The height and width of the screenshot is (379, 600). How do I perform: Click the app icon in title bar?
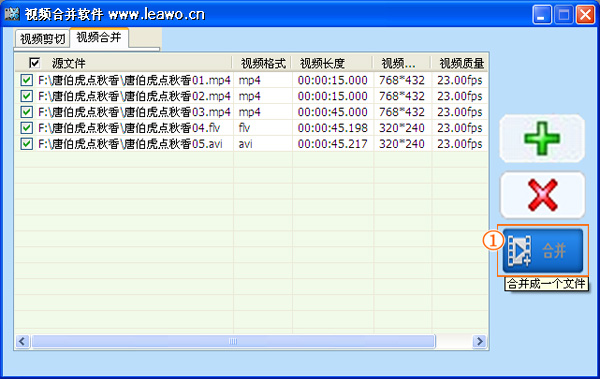[x=12, y=14]
